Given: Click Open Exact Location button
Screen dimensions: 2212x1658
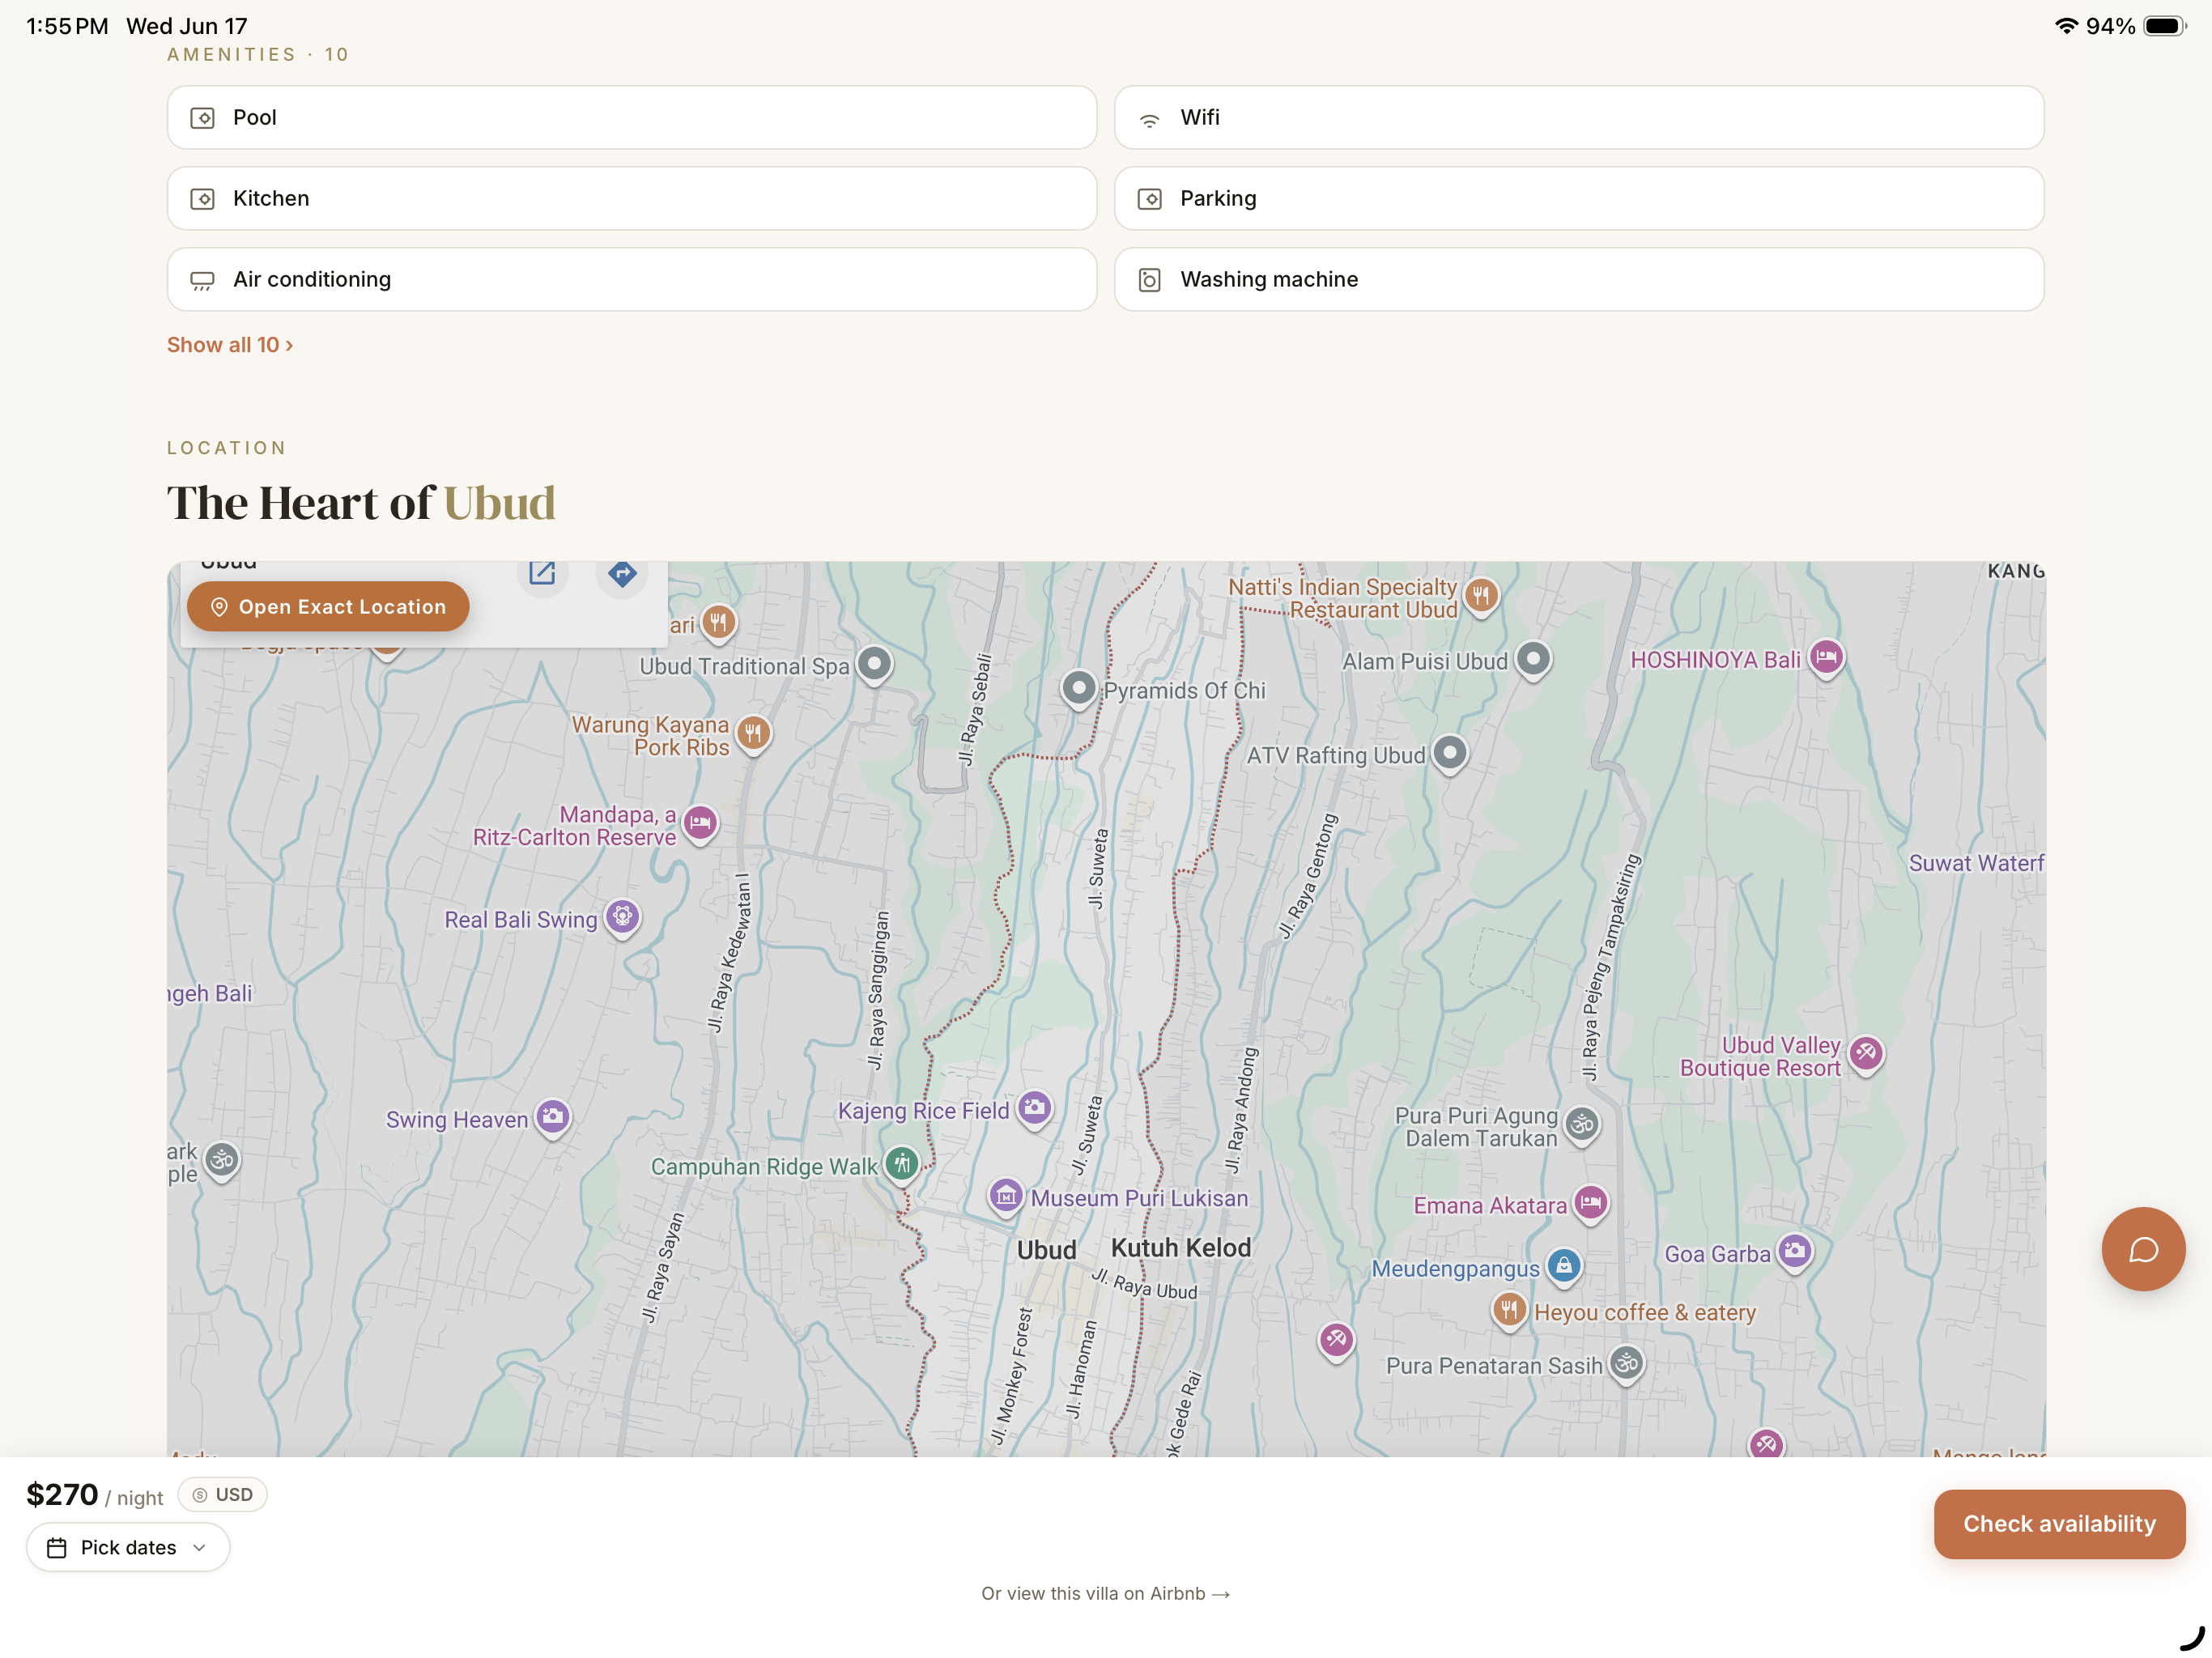Looking at the screenshot, I should 328,606.
